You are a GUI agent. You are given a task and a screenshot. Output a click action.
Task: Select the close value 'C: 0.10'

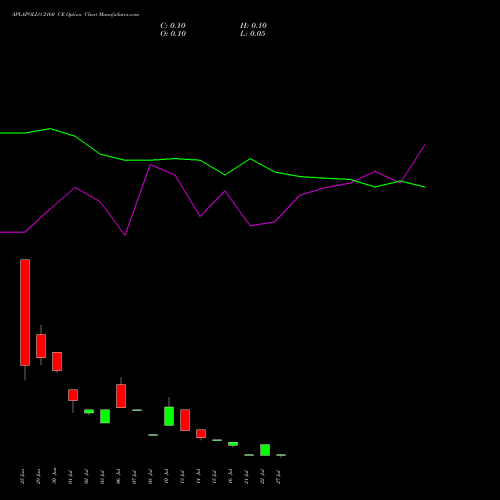pyautogui.click(x=173, y=26)
